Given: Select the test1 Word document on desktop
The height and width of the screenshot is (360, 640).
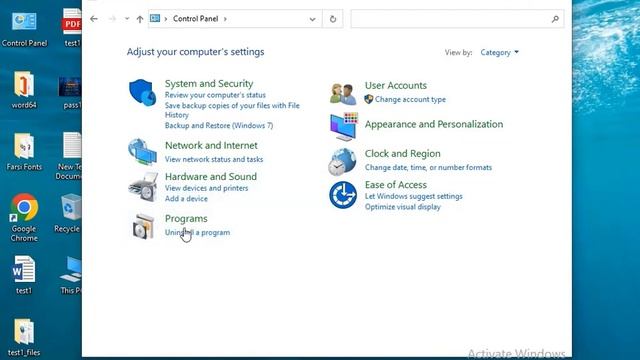Looking at the screenshot, I should tap(23, 275).
